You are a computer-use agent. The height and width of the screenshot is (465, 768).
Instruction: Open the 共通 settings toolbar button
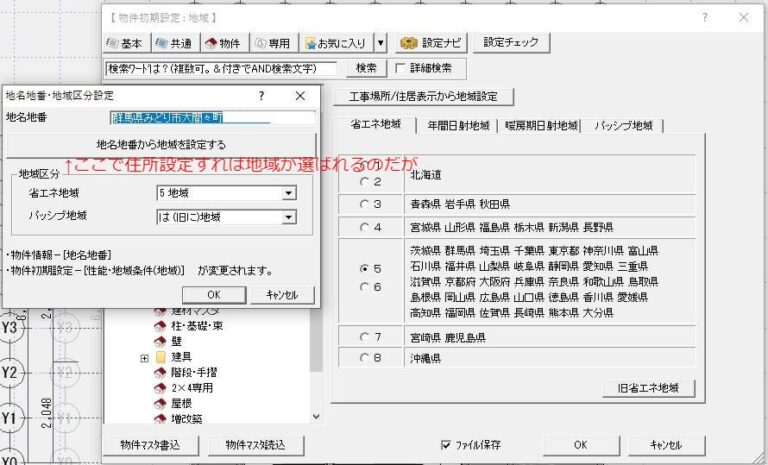[176, 43]
